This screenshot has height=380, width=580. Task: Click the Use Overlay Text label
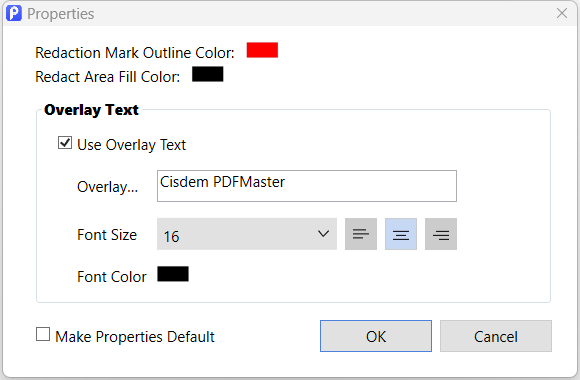point(131,145)
